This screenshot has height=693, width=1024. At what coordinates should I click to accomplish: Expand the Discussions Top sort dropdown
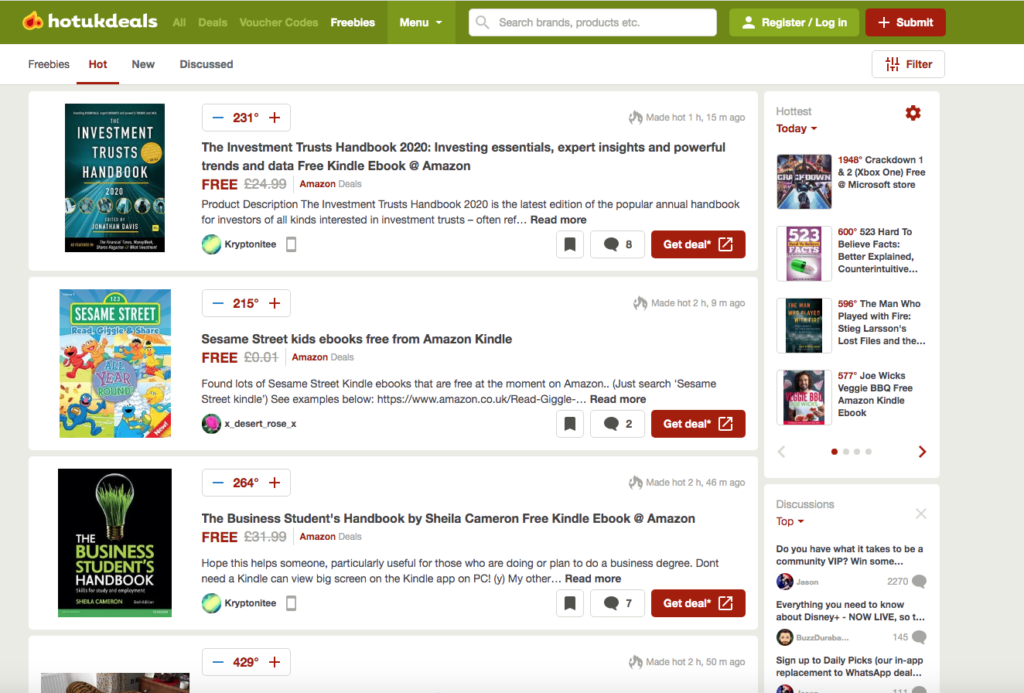[x=790, y=521]
